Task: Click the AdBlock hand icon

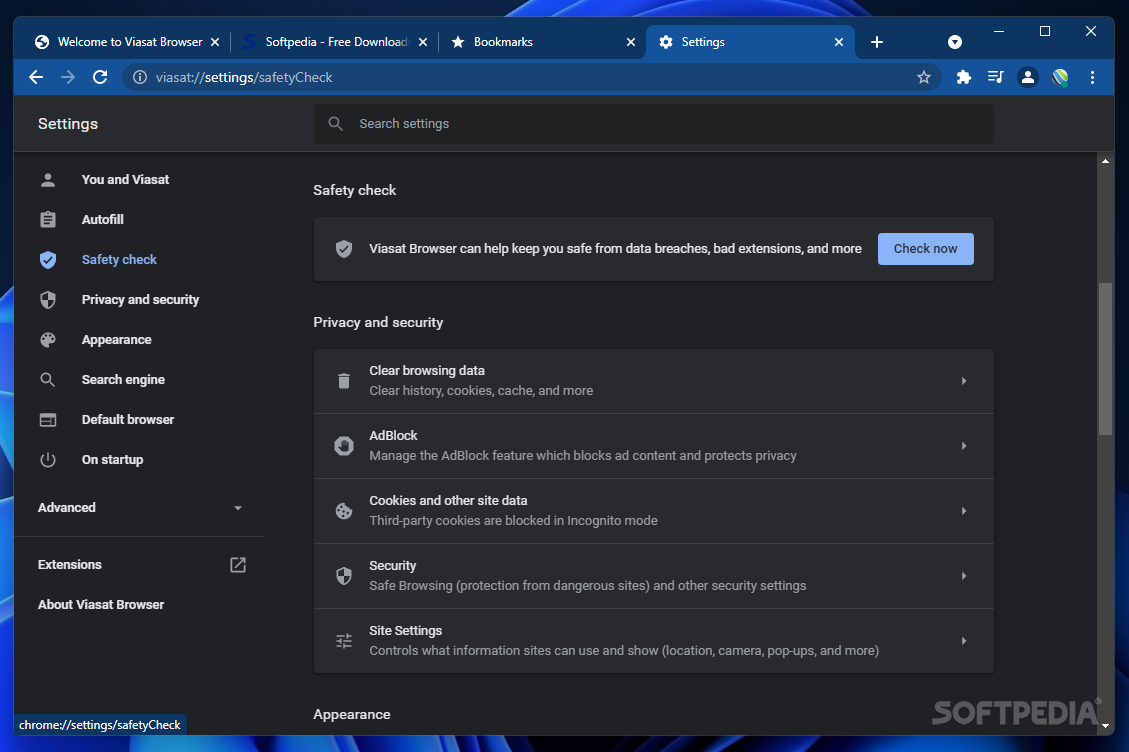Action: (x=343, y=446)
